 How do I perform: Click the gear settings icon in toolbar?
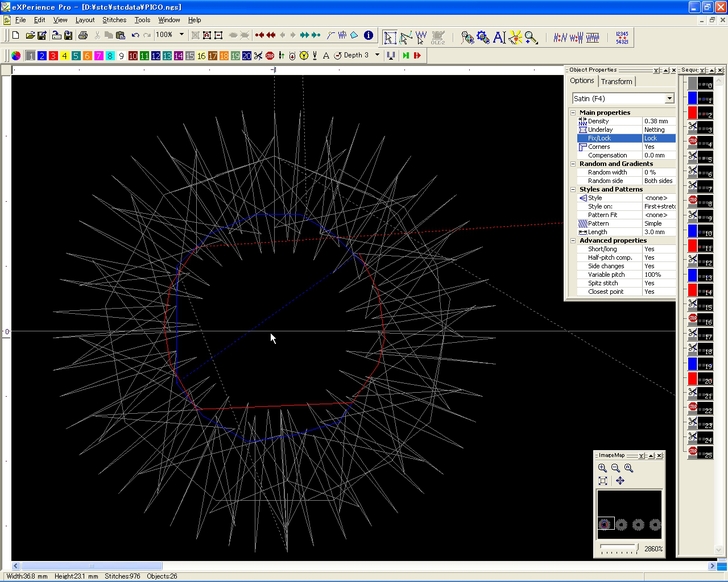tap(483, 38)
